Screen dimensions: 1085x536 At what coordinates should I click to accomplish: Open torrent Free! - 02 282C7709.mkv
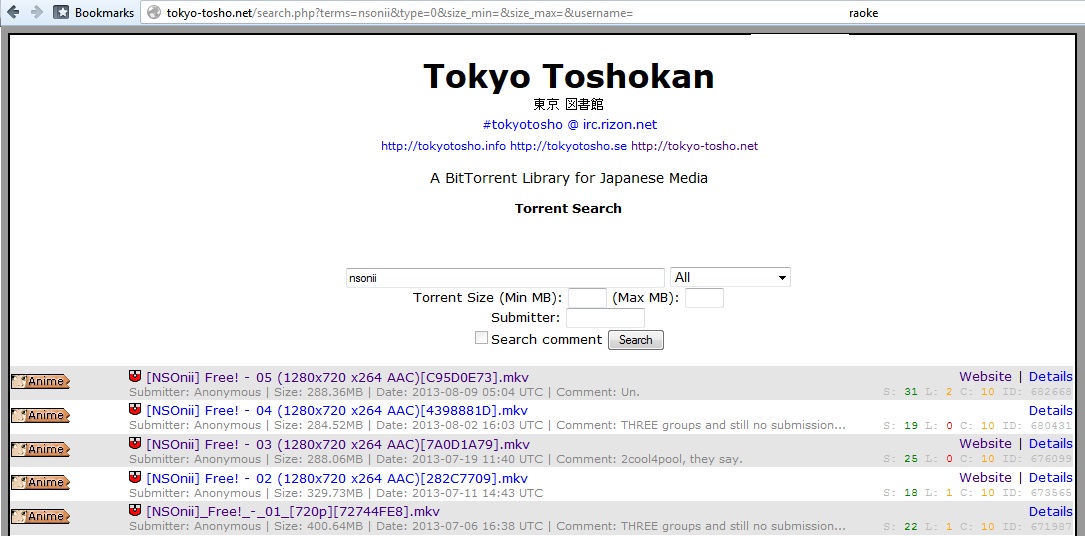(x=337, y=478)
